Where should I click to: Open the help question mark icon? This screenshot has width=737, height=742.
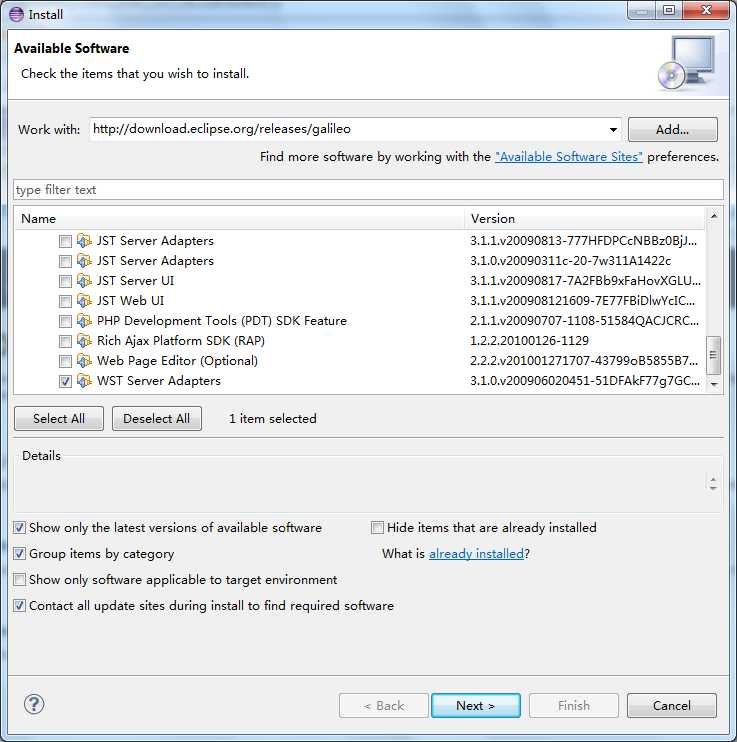click(x=34, y=704)
